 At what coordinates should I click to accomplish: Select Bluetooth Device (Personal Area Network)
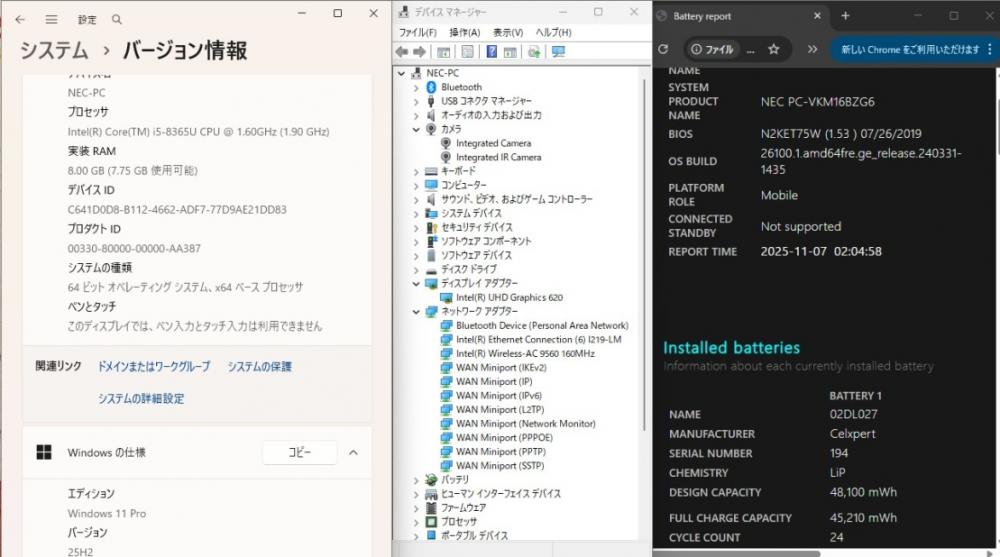[x=542, y=326]
